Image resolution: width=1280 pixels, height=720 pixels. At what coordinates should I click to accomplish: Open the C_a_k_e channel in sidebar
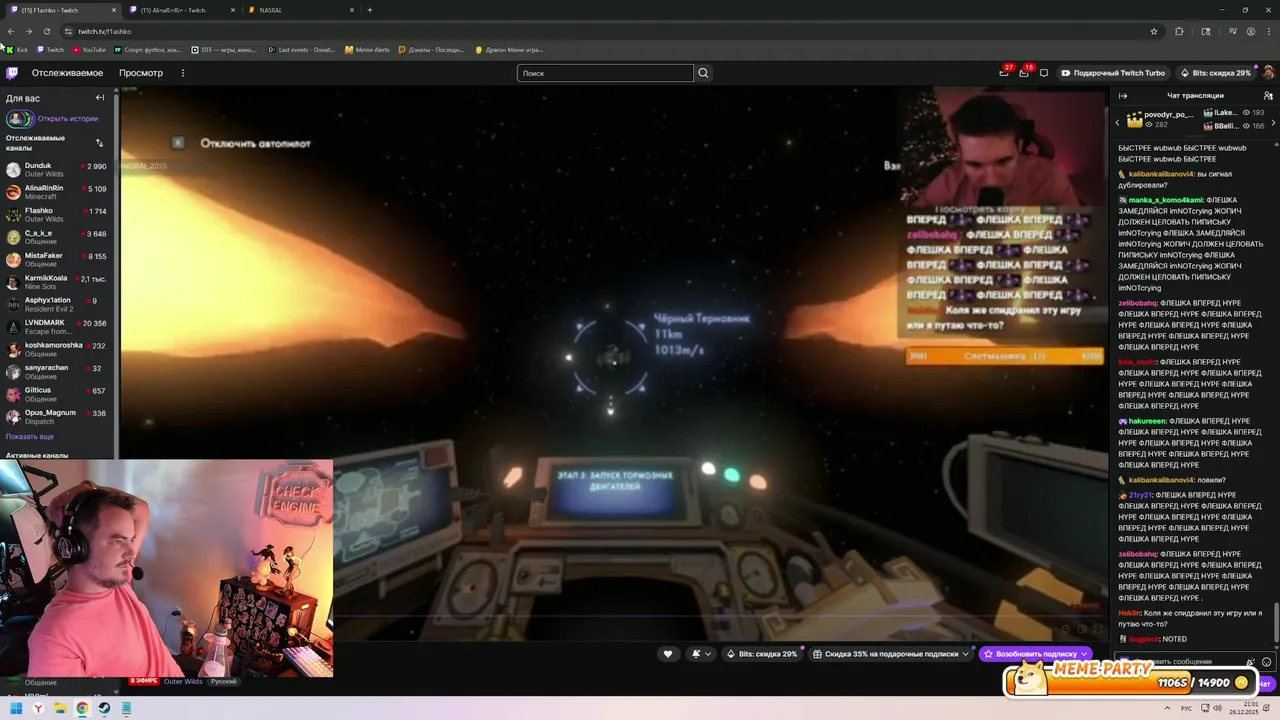[58, 237]
